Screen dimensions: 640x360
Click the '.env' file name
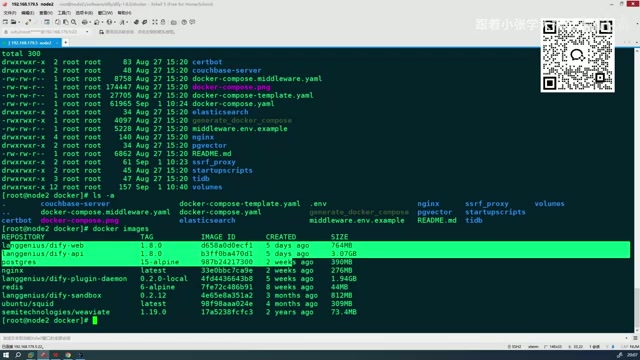click(318, 204)
